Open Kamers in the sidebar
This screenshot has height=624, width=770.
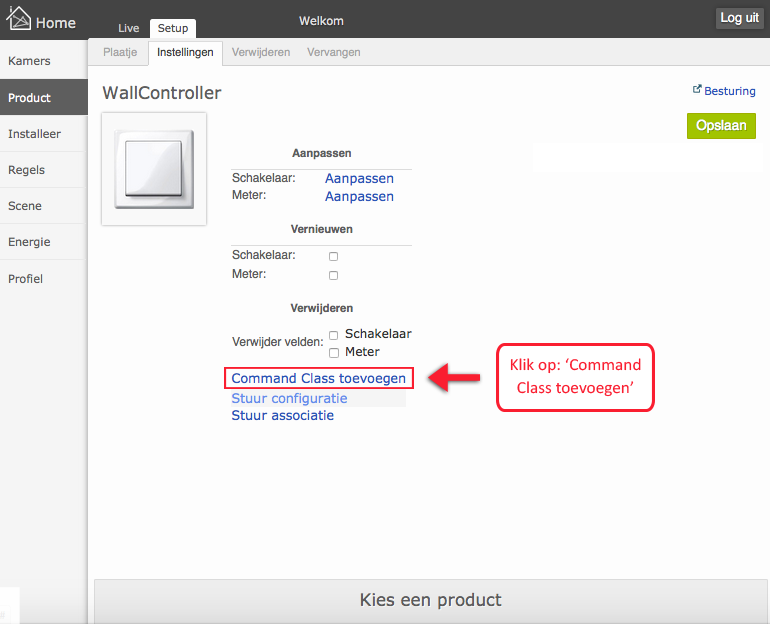coord(44,61)
